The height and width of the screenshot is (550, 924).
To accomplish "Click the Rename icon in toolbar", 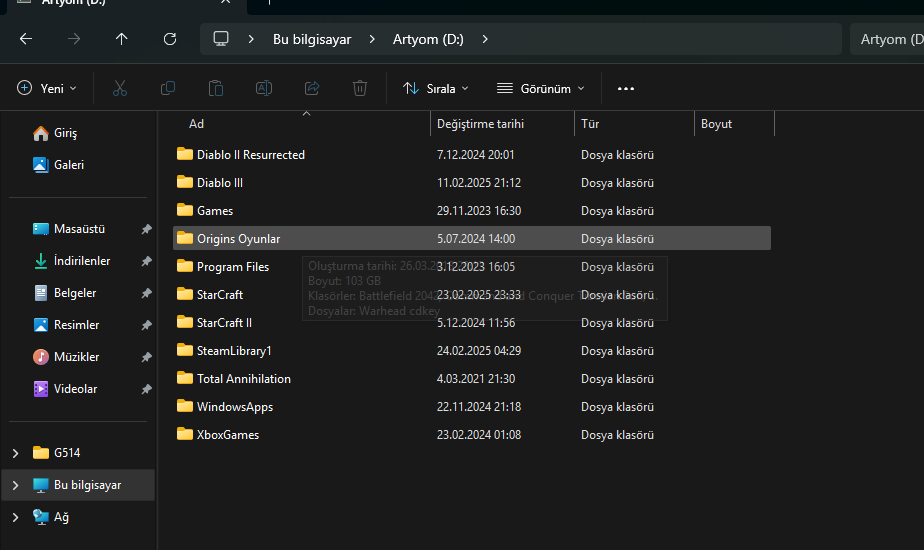I will point(264,88).
